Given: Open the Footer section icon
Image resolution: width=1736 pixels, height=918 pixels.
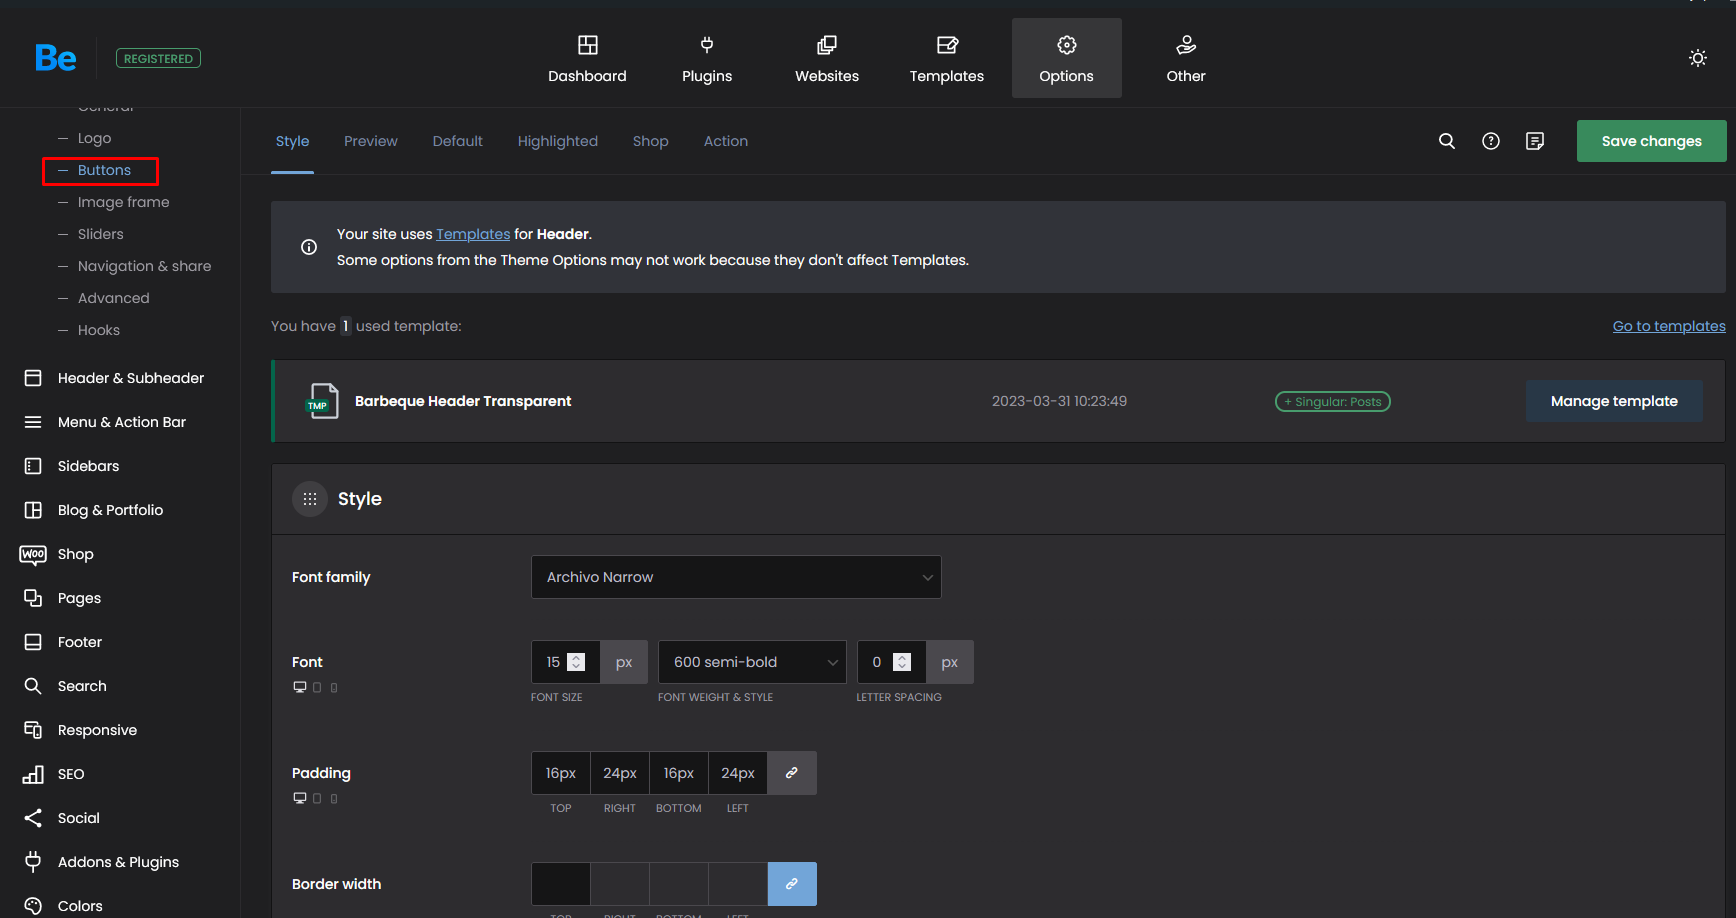Looking at the screenshot, I should (x=33, y=642).
